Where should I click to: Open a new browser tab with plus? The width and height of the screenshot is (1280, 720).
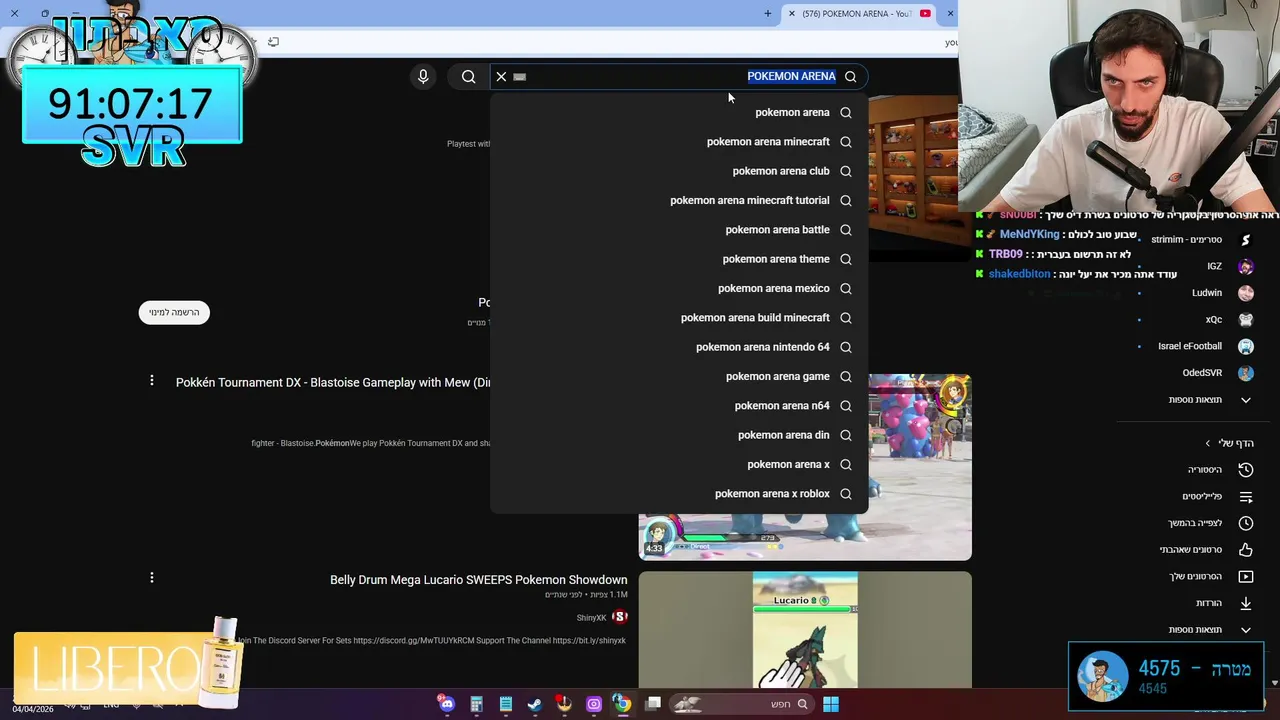coord(768,14)
